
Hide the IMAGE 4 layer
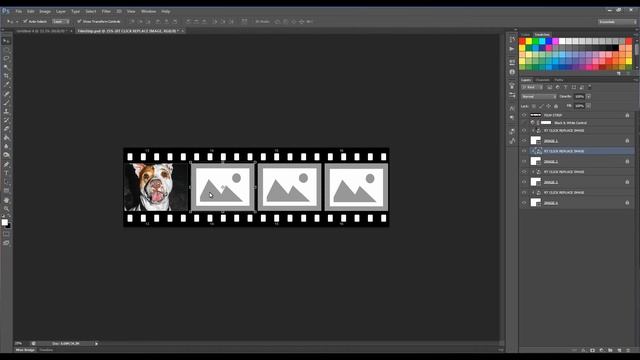point(524,203)
